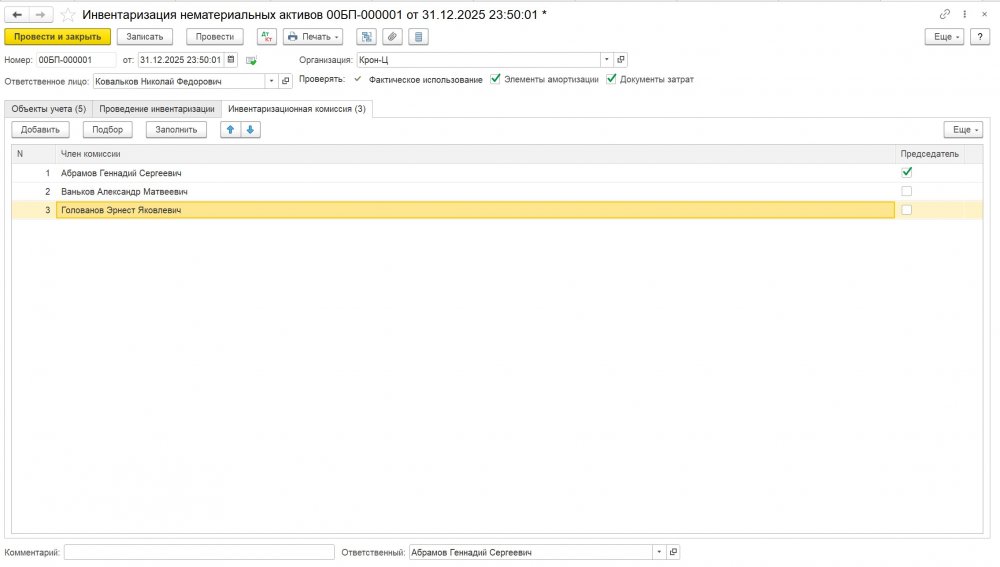Viewport: 1000px width, 567px height.
Task: Uncheck the Документы затрат checkbox
Action: [611, 79]
